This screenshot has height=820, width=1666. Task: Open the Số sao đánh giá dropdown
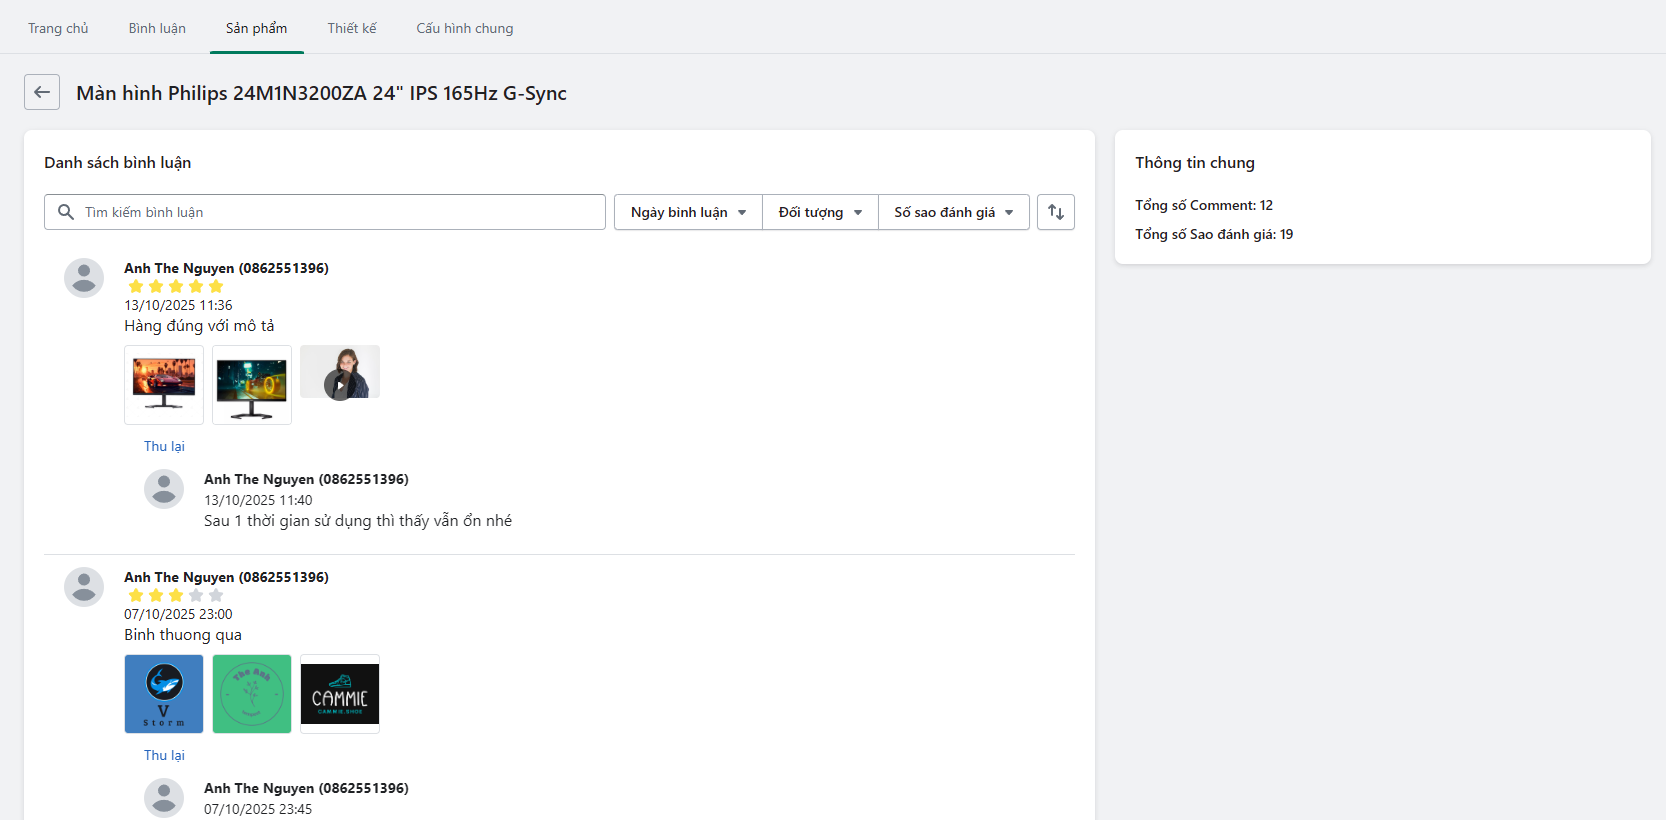point(953,212)
